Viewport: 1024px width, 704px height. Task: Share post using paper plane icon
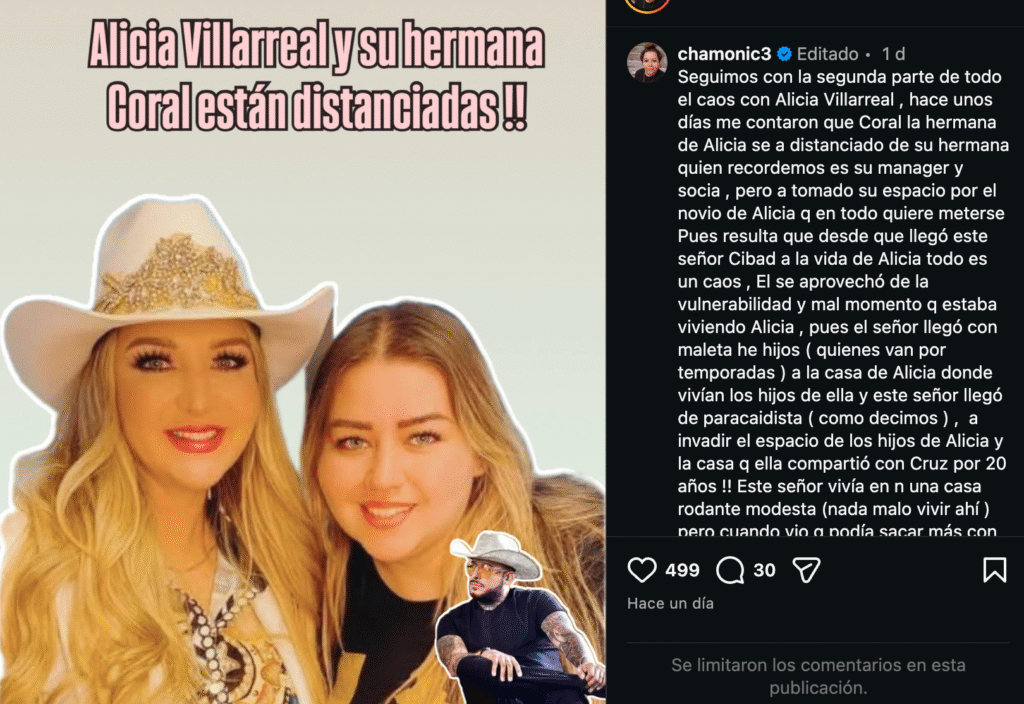point(806,569)
